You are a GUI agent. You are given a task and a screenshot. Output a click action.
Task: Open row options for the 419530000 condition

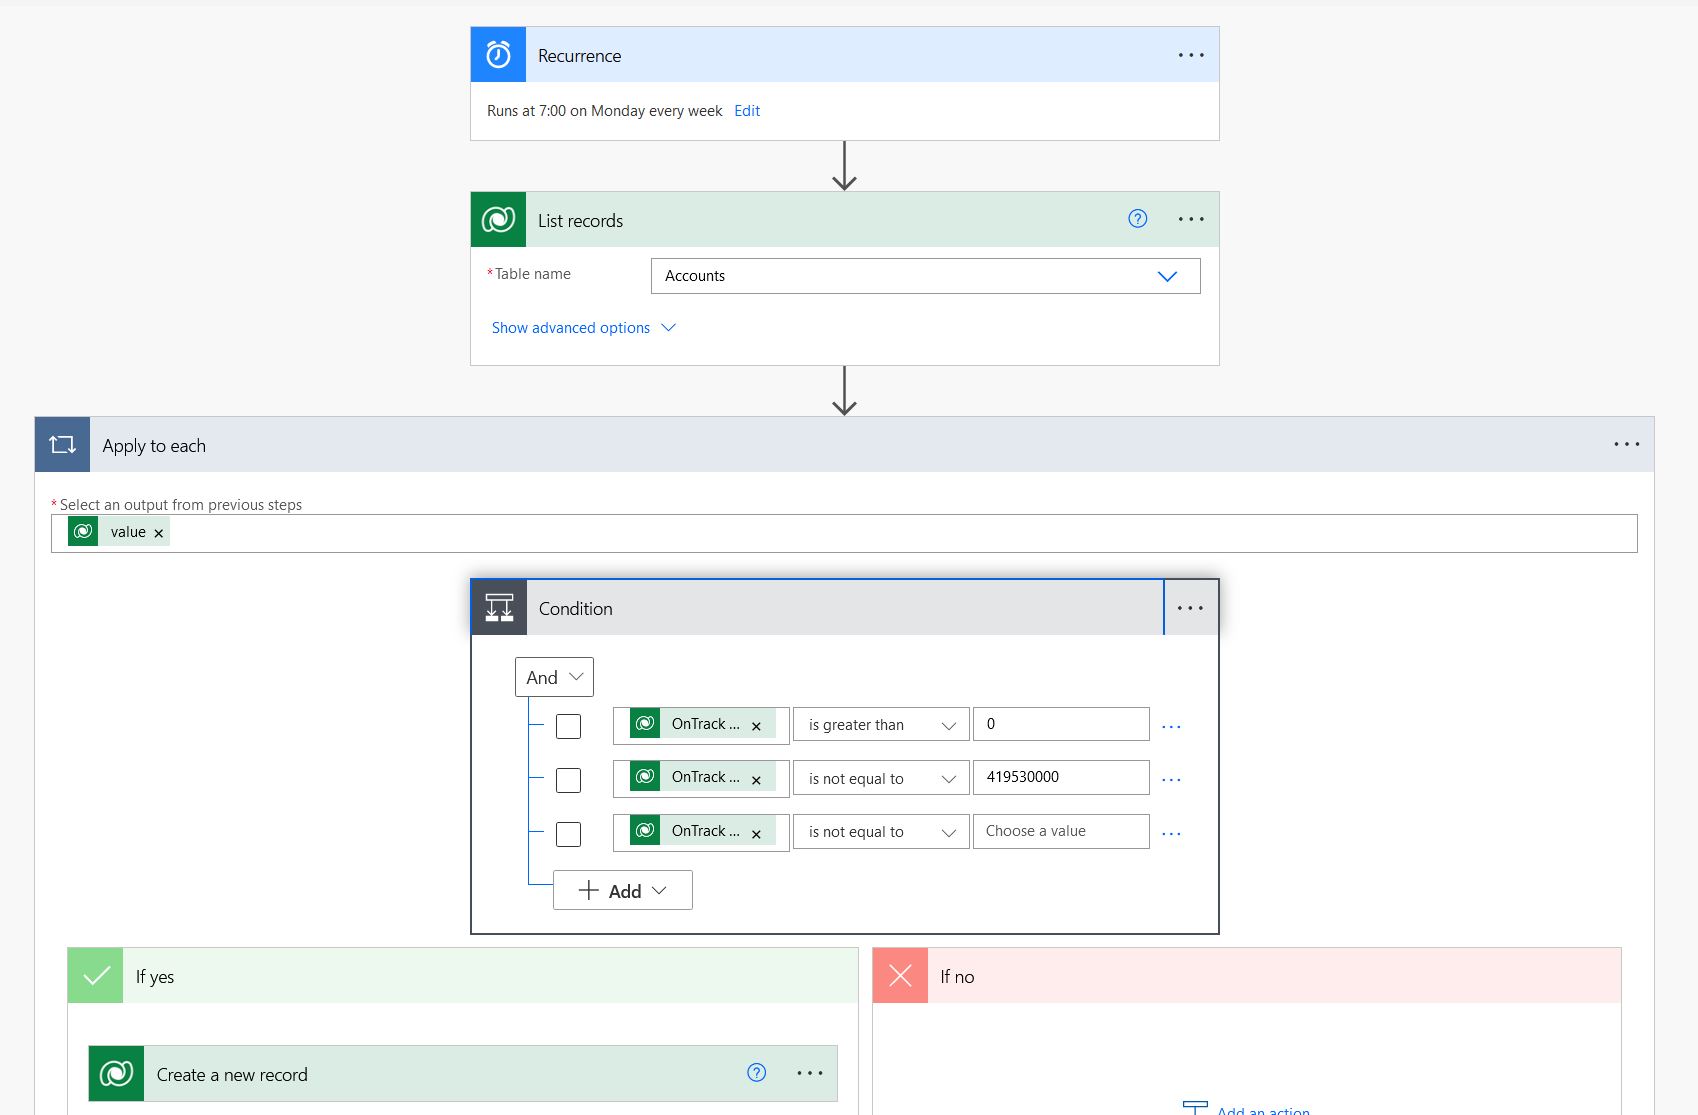point(1172,780)
